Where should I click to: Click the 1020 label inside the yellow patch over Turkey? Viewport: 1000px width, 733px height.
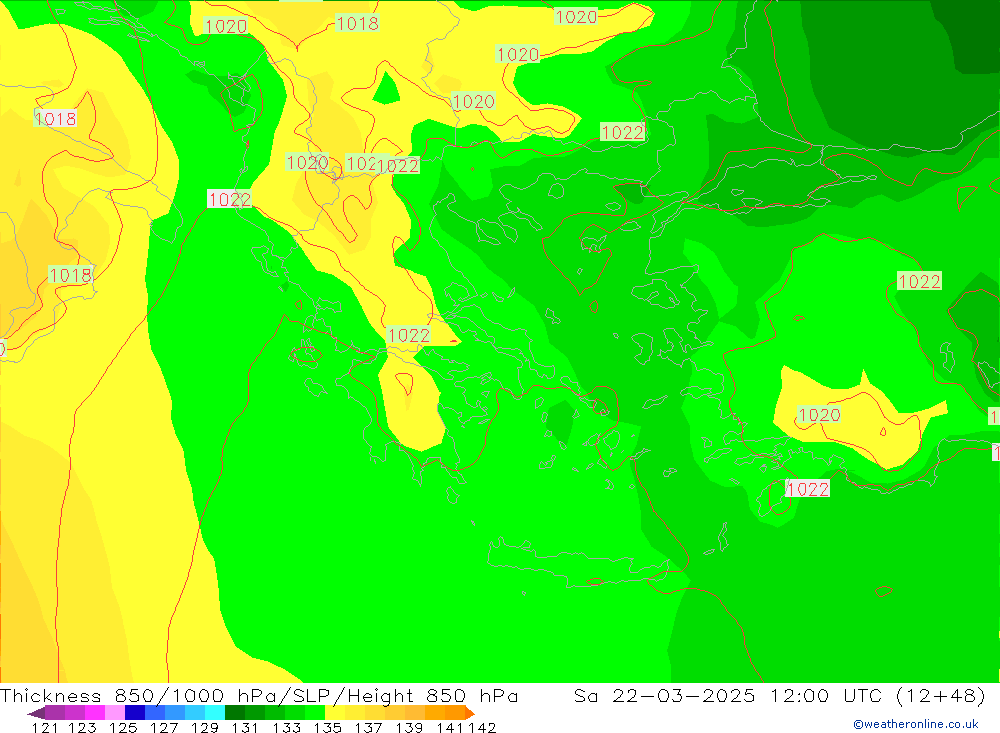[819, 415]
